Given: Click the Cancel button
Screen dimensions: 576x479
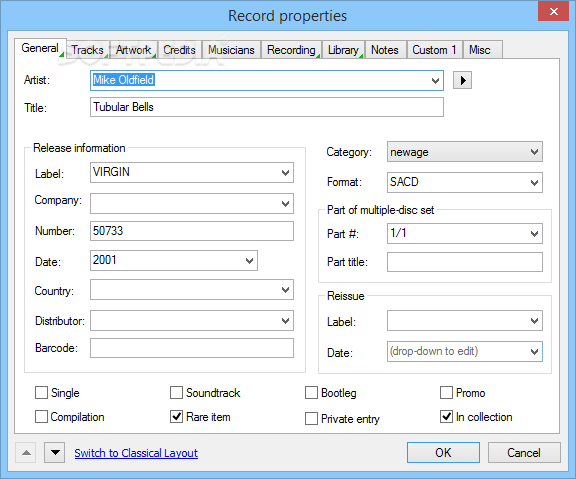Looking at the screenshot, I should point(524,453).
